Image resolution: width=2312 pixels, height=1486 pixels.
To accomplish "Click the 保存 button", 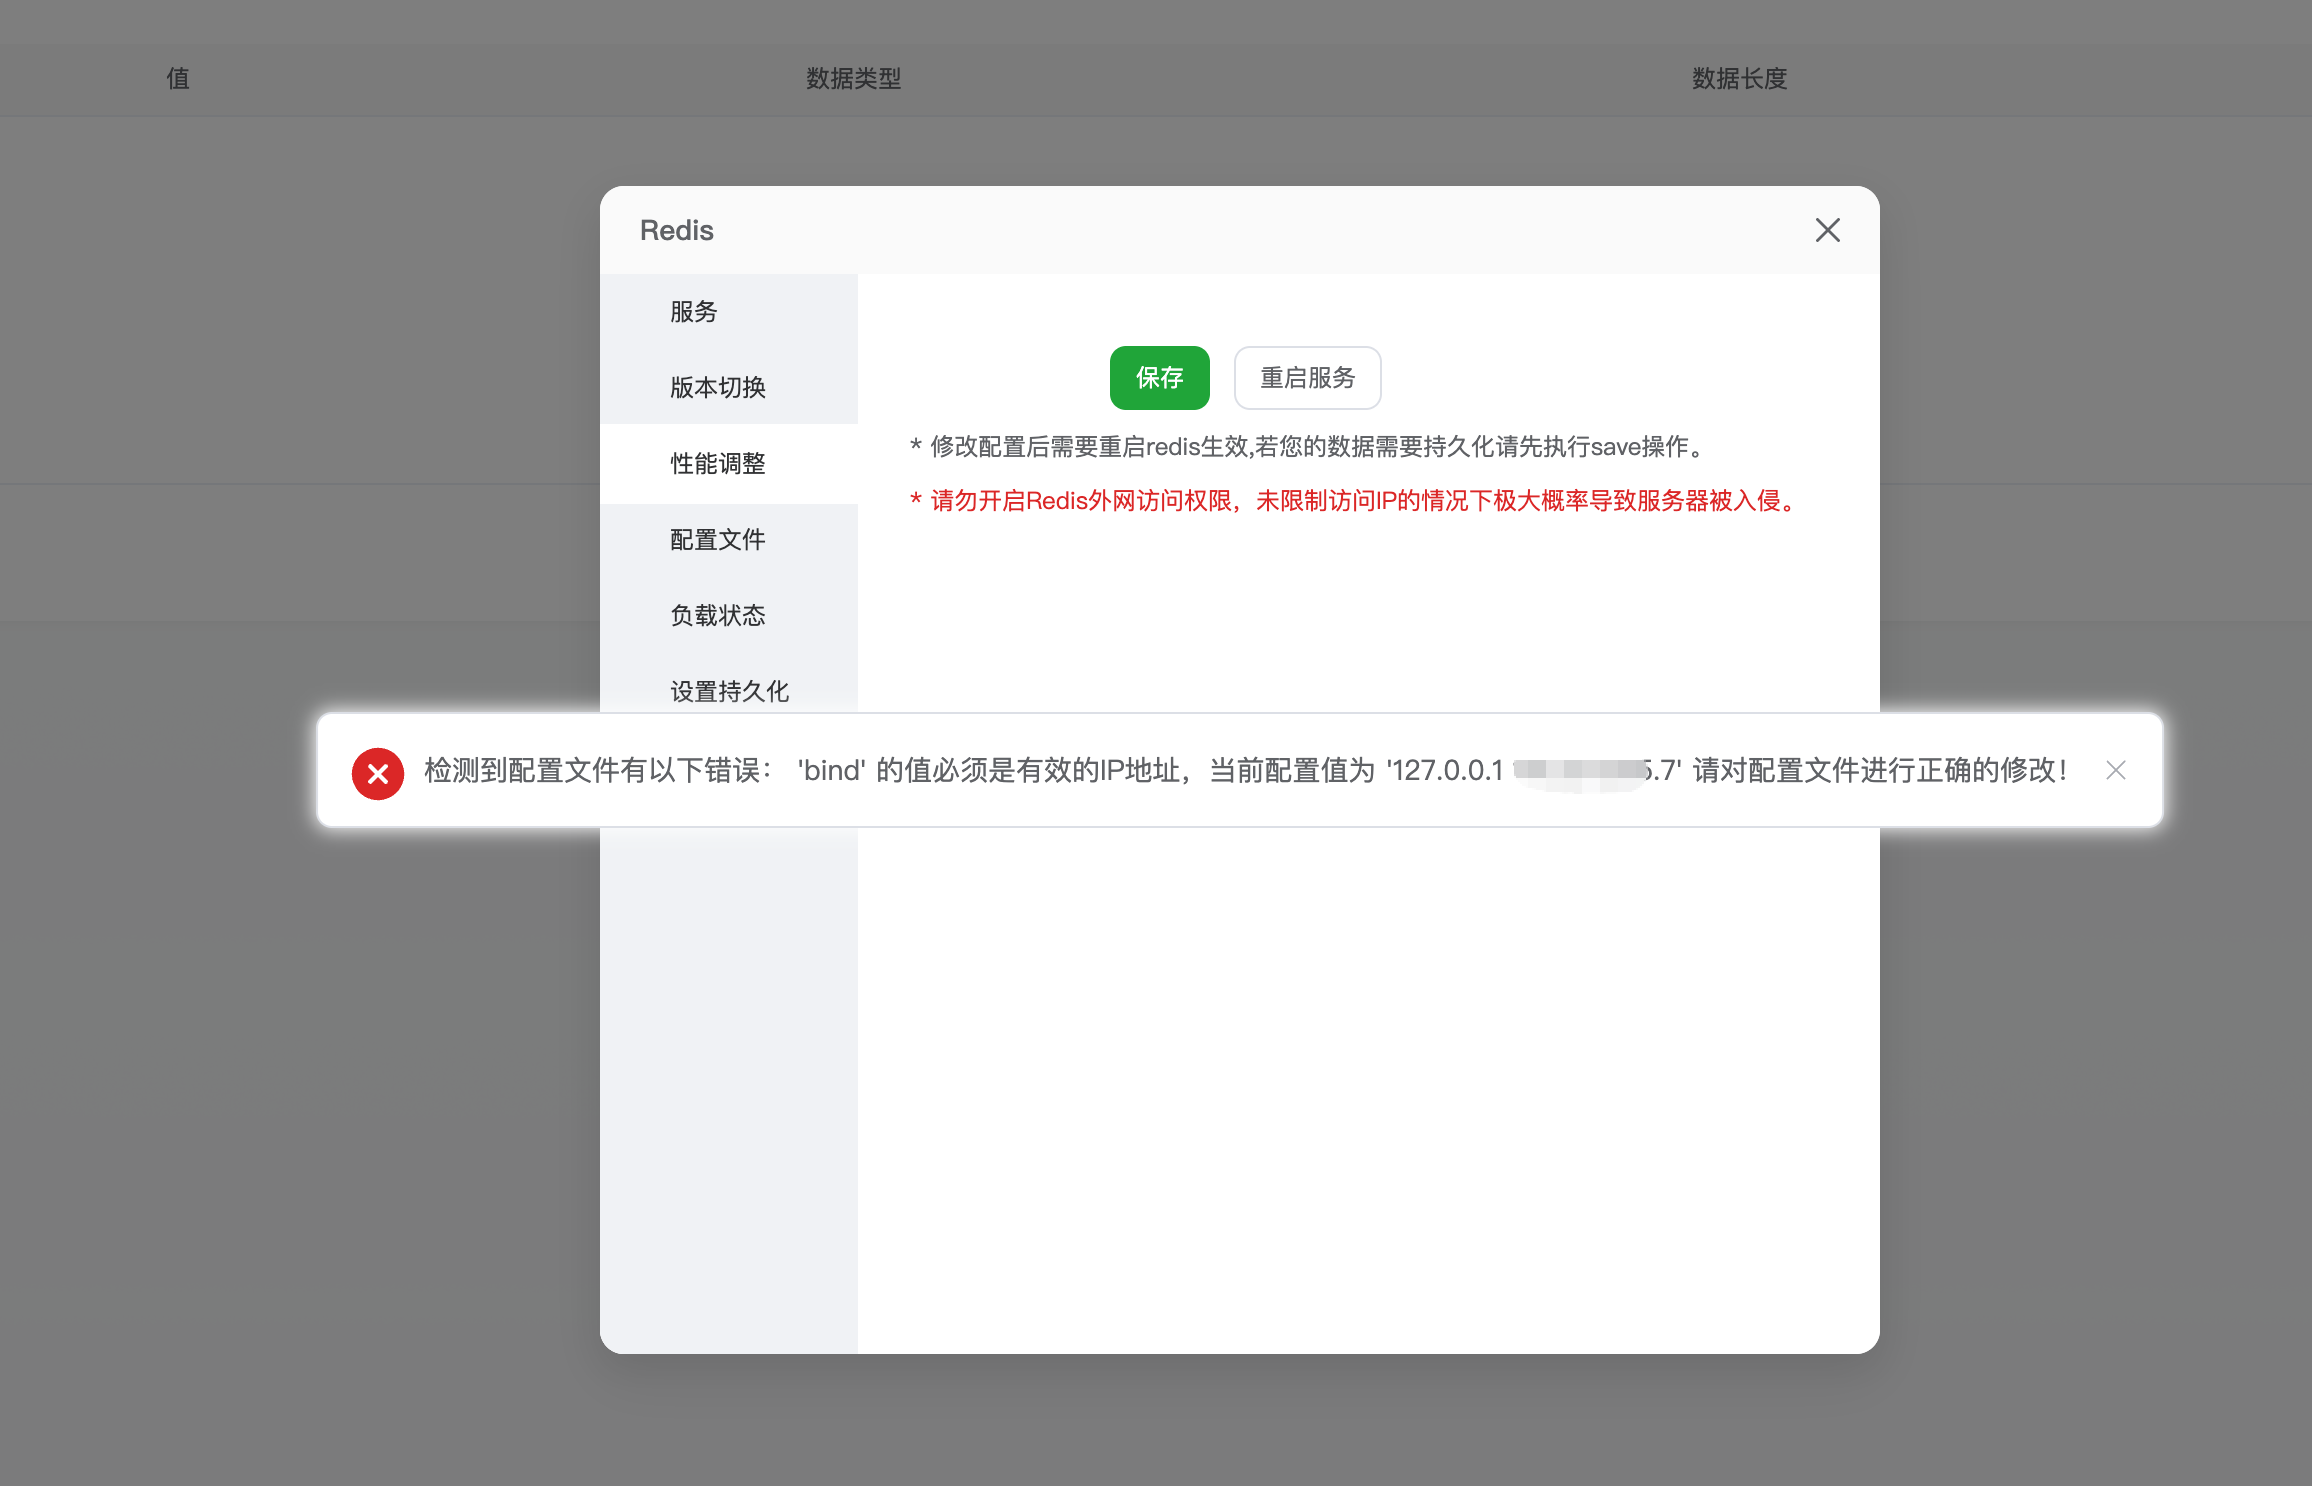I will (x=1158, y=378).
